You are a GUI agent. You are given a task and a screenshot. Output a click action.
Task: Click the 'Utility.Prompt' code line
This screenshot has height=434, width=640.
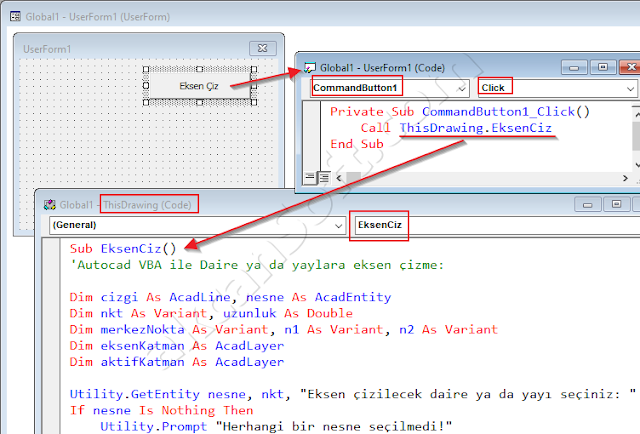(x=276, y=427)
